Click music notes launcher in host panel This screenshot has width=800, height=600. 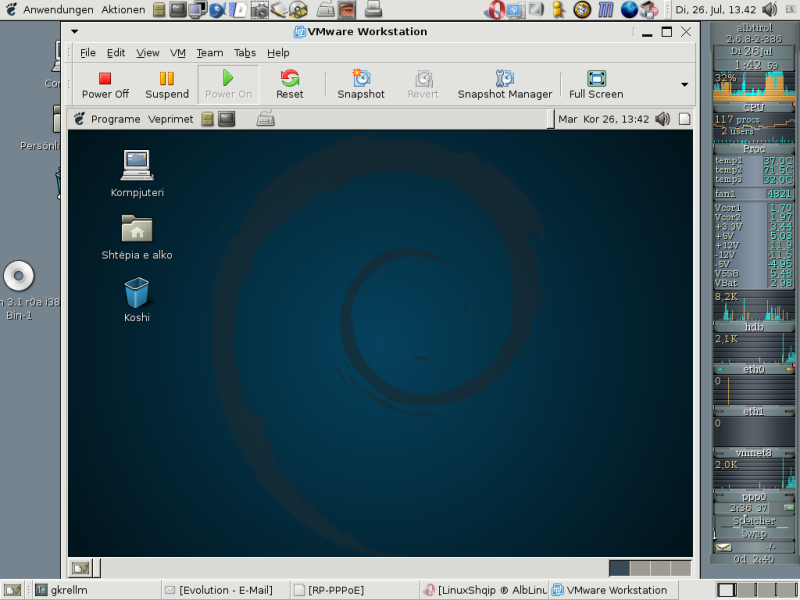[238, 10]
